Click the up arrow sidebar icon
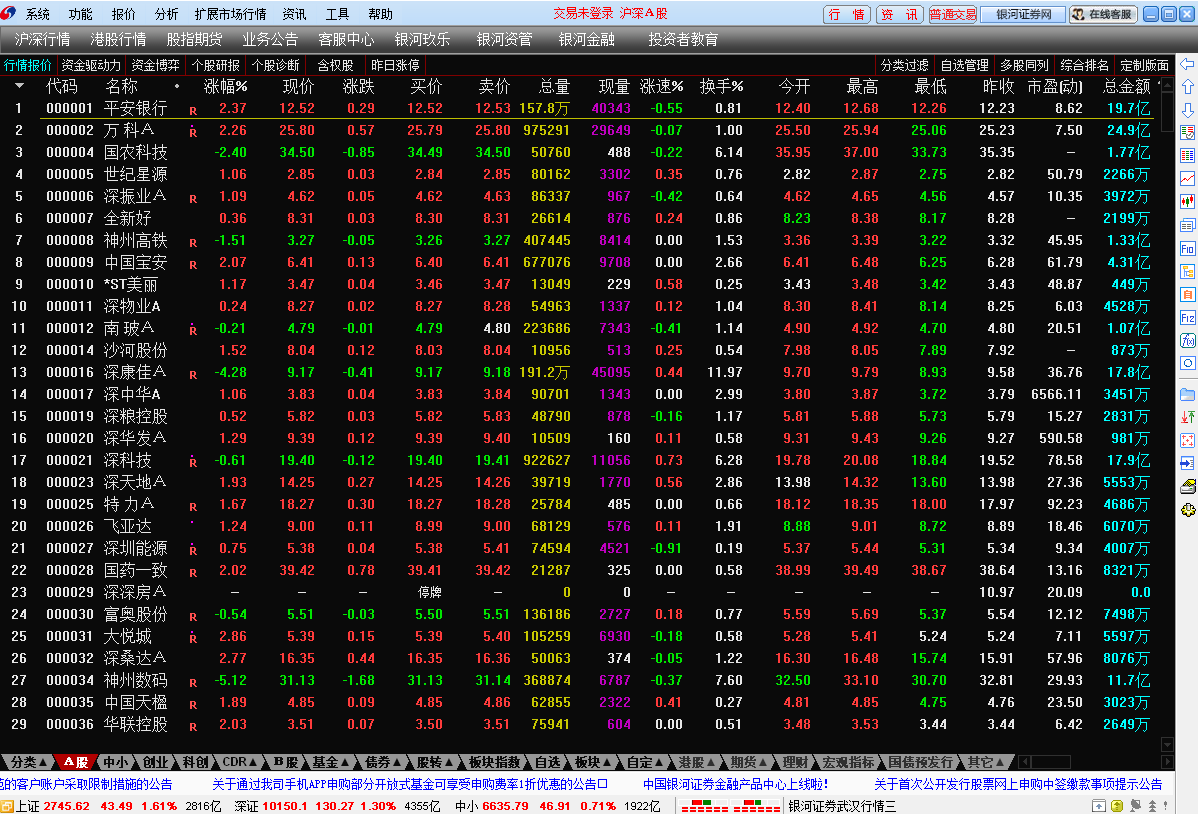Screen dimensions: 1198x814 click(x=1187, y=87)
